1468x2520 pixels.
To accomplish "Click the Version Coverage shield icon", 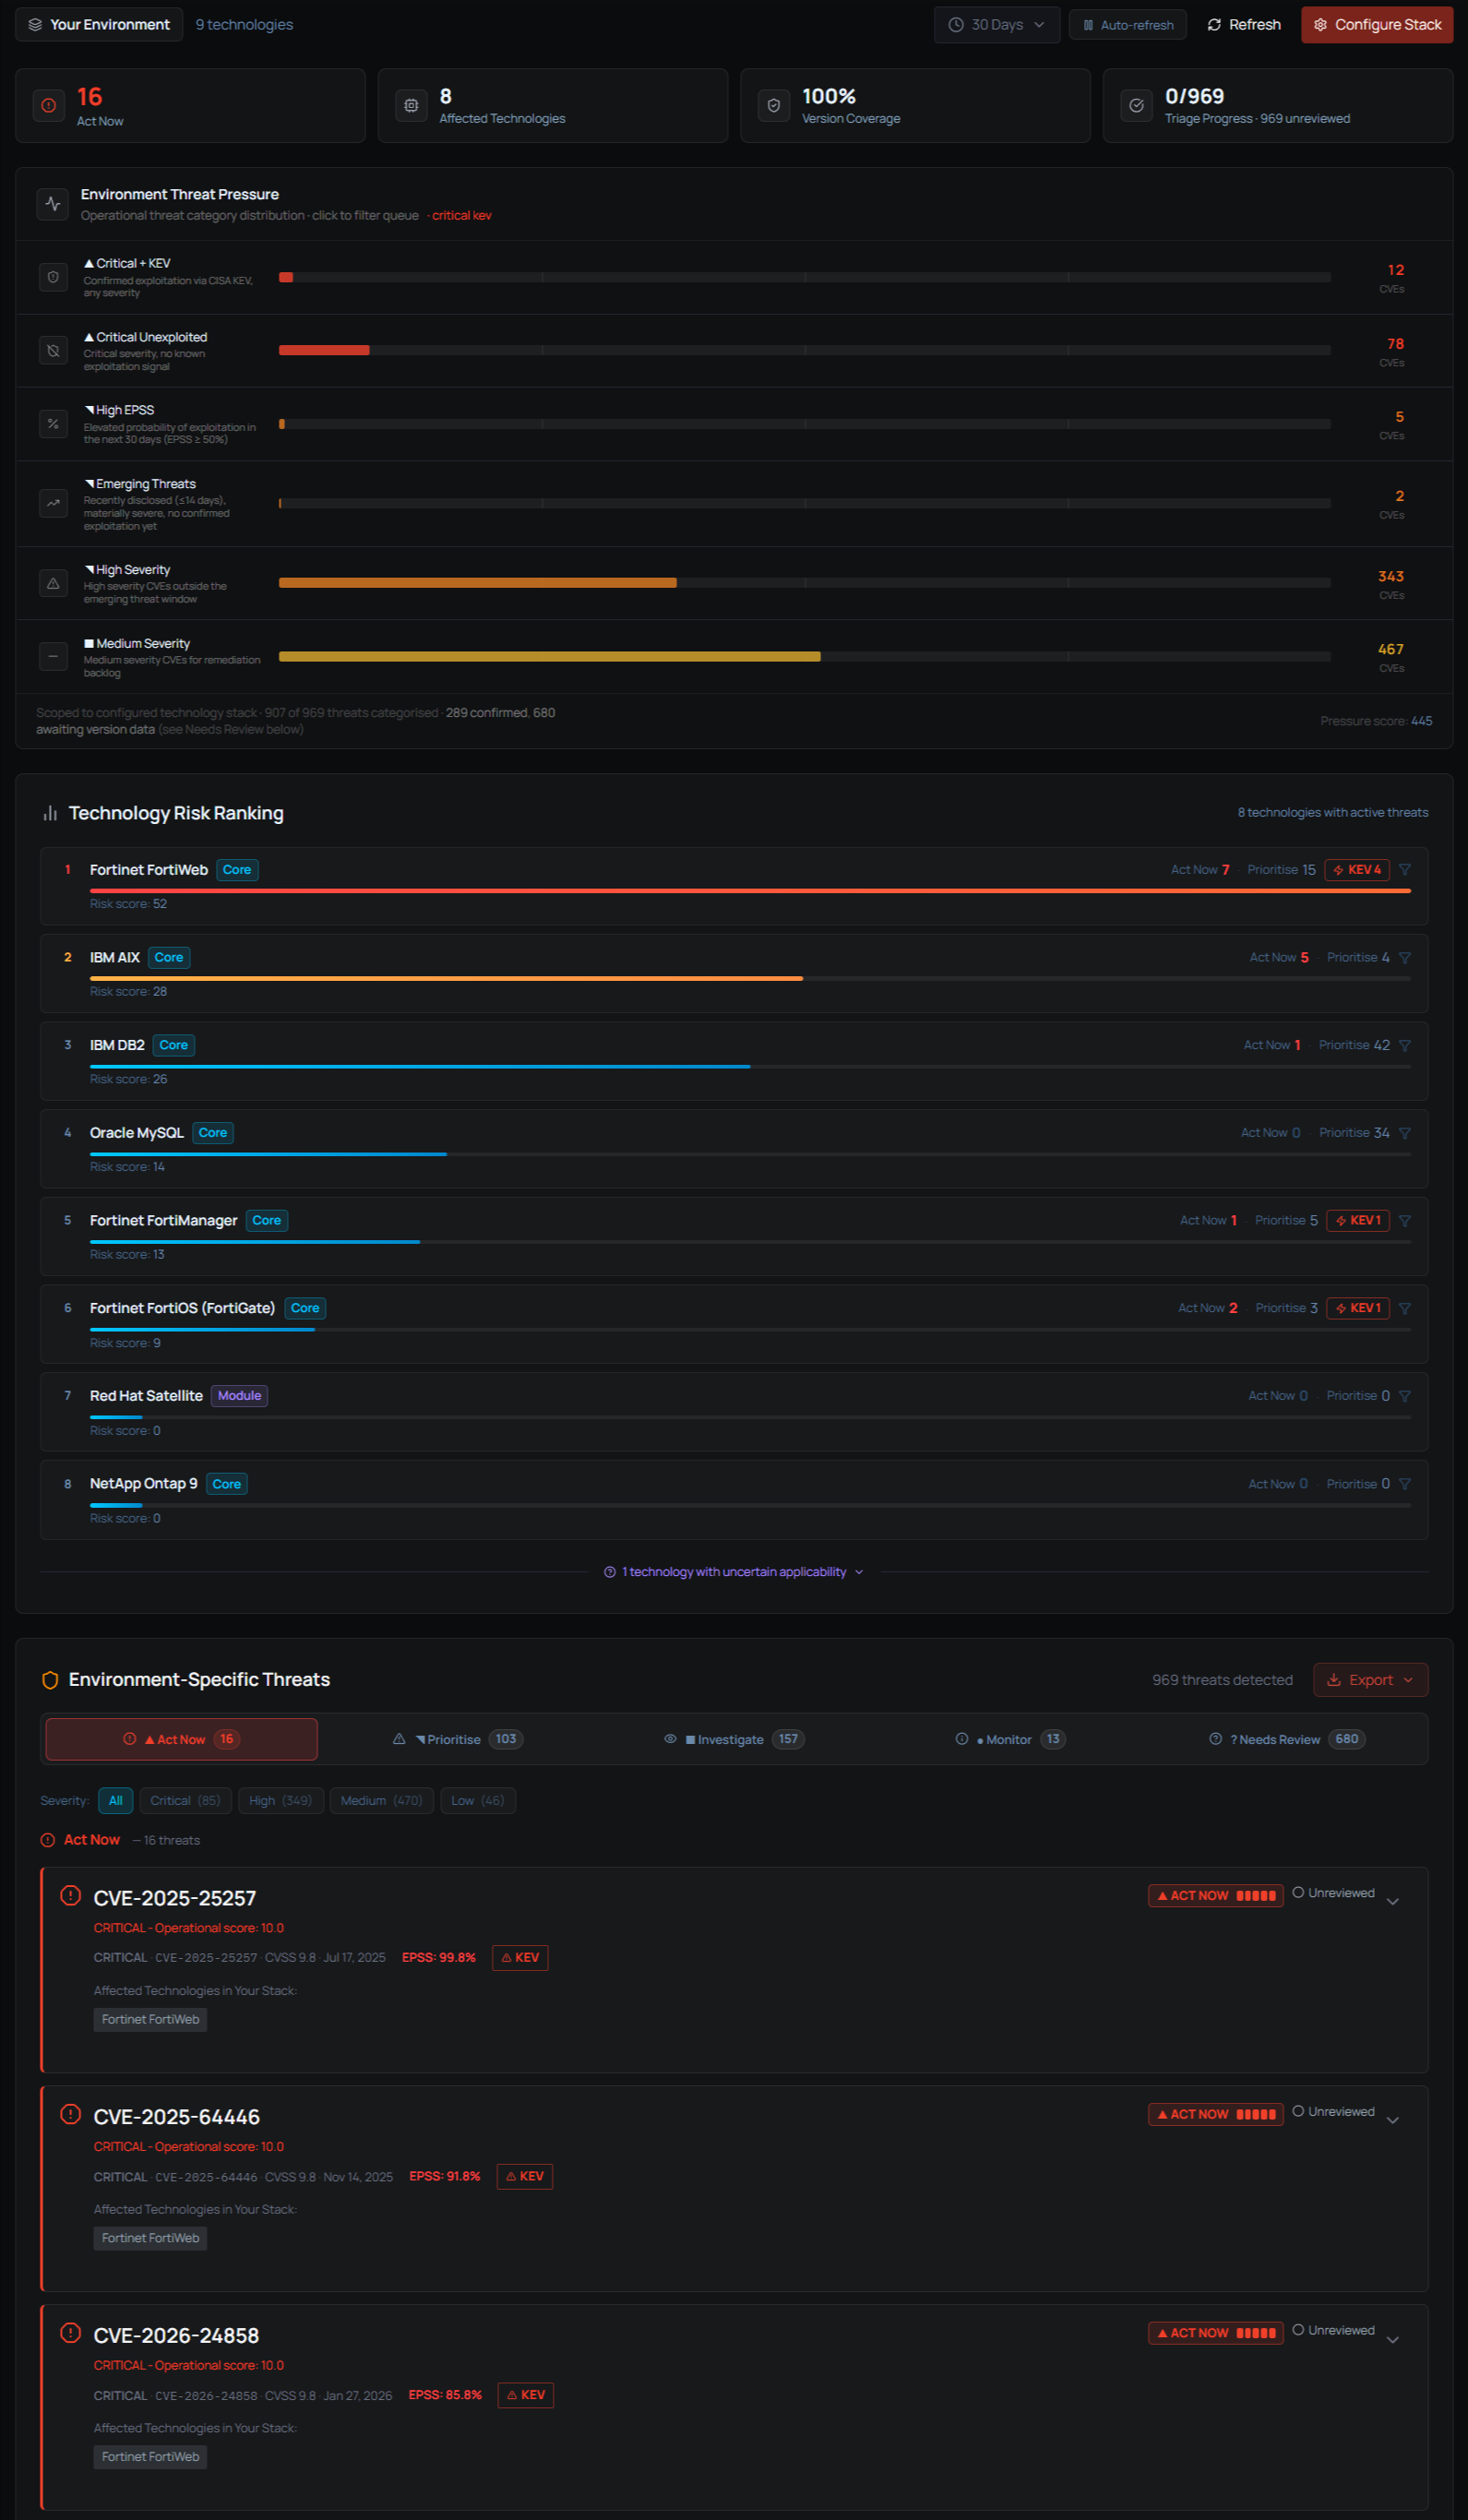I will point(774,105).
